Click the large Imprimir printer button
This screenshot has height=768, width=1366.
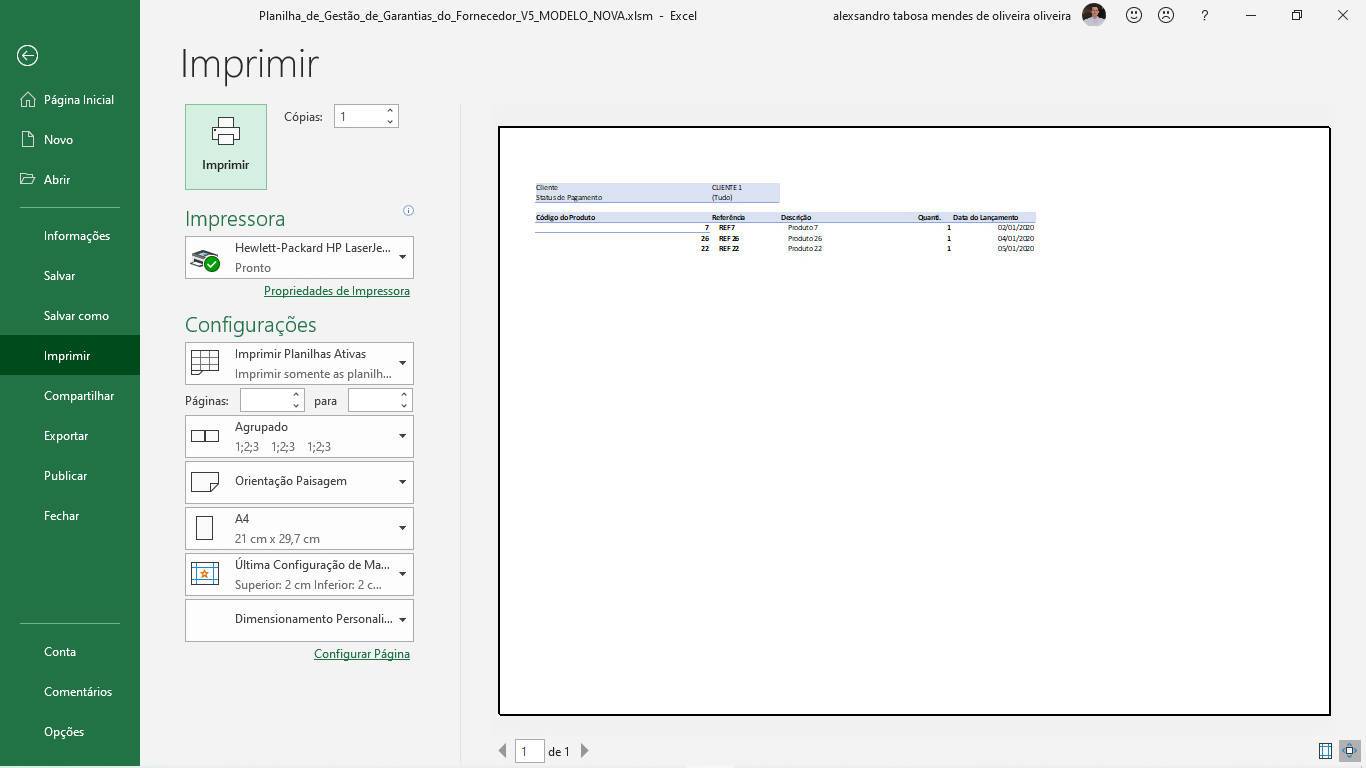point(226,147)
